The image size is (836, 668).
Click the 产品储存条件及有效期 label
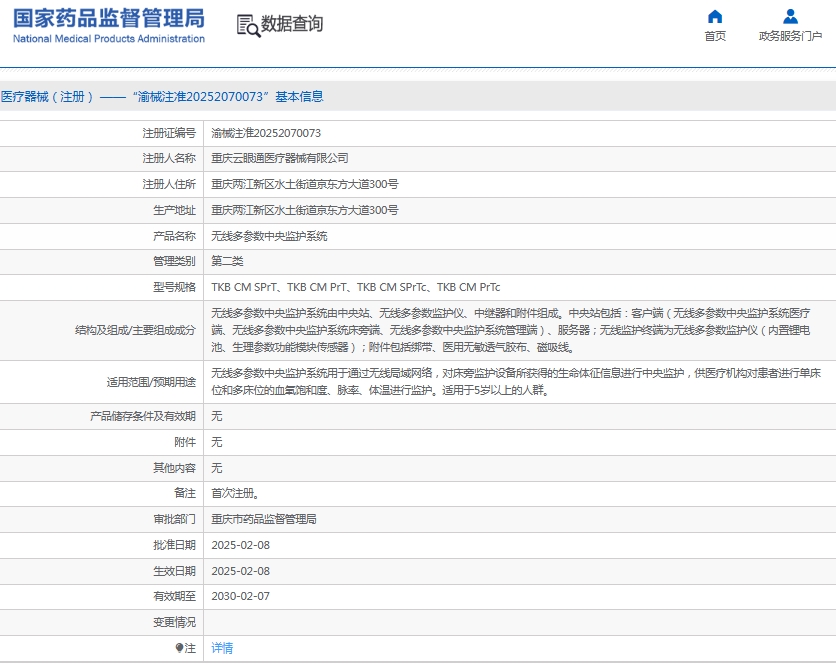point(143,416)
